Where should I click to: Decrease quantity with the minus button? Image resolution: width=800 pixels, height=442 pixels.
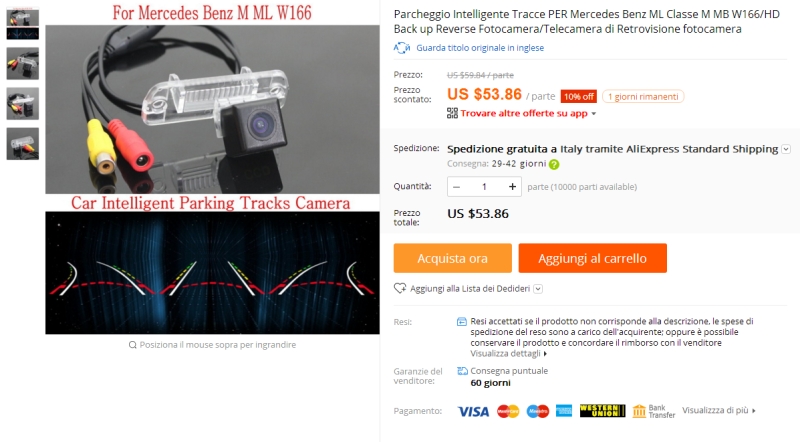(x=457, y=187)
